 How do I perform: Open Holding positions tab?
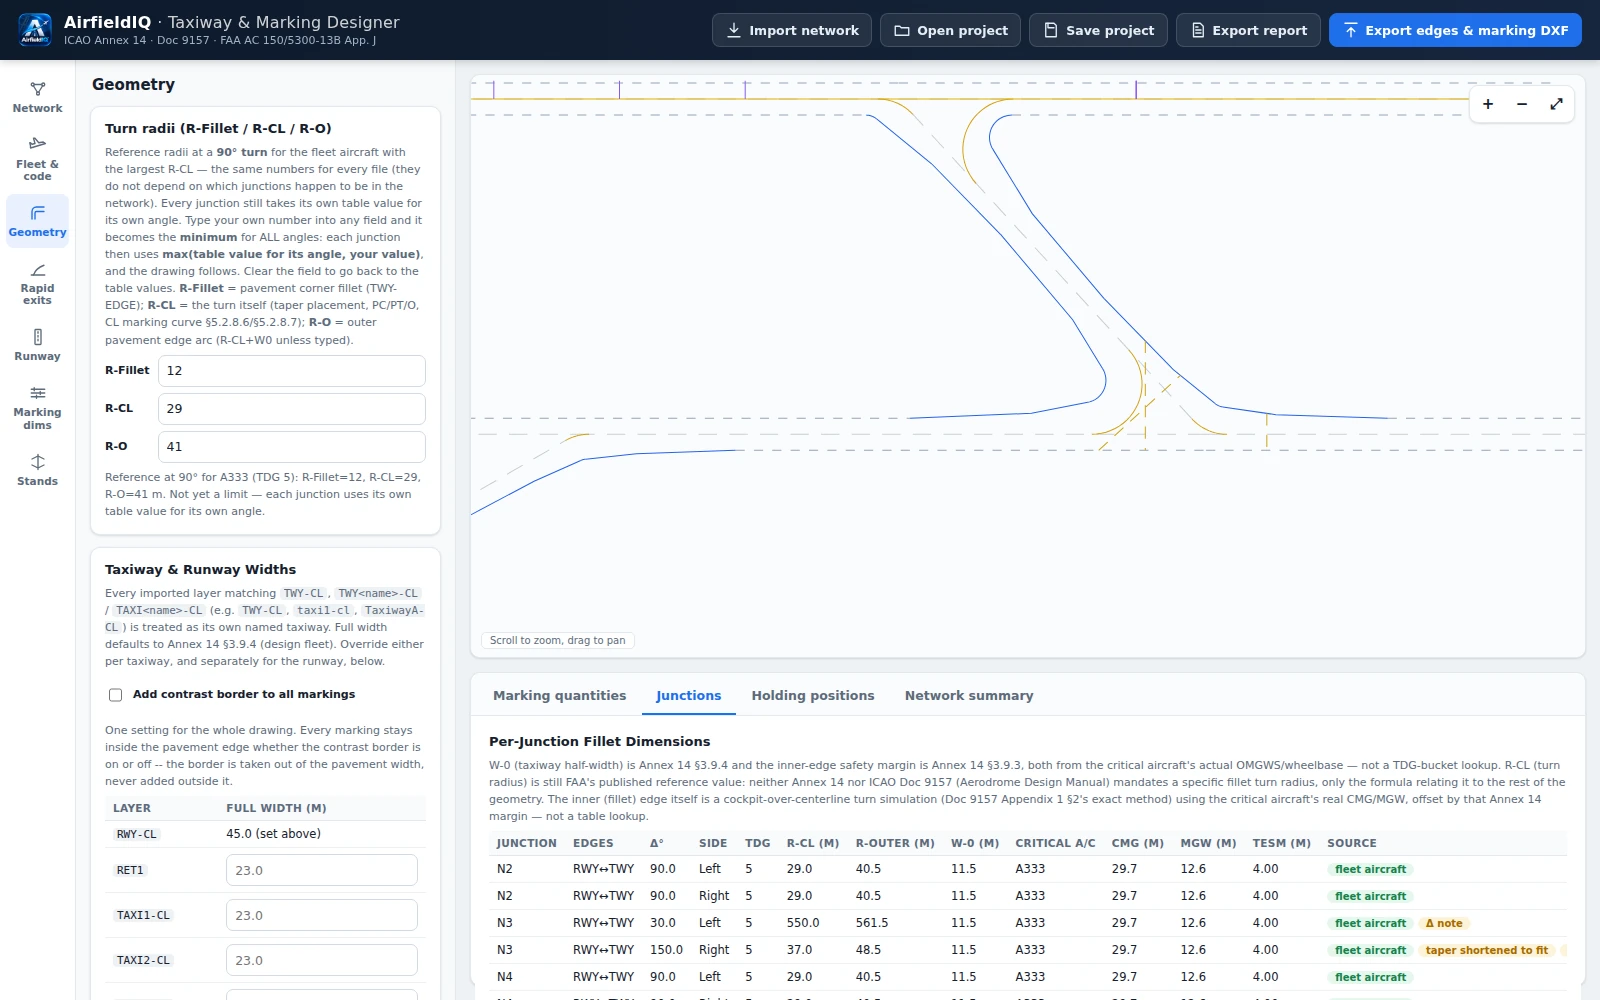coord(813,696)
